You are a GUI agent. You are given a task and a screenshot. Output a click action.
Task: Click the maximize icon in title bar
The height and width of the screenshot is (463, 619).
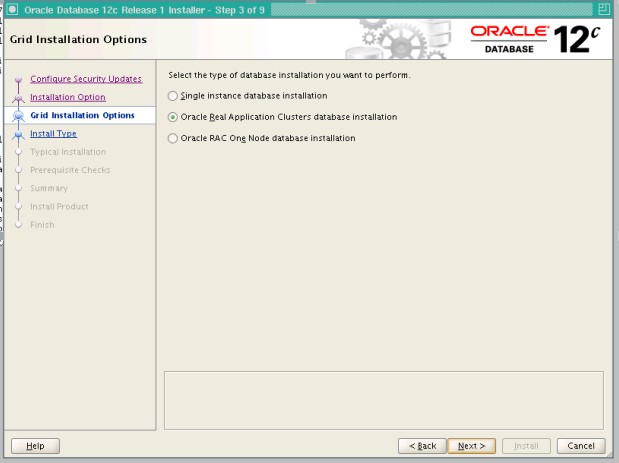(x=604, y=9)
